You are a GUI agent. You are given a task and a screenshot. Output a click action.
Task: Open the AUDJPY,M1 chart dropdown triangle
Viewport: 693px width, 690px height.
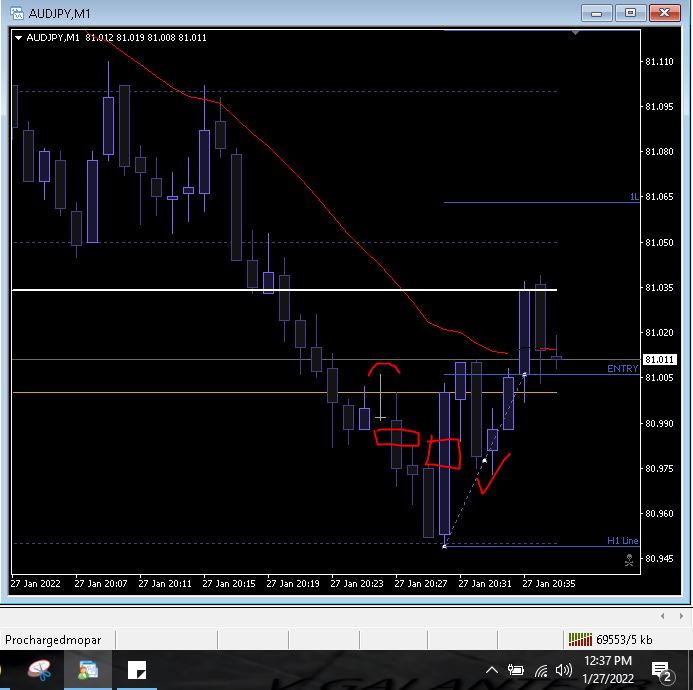click(19, 38)
